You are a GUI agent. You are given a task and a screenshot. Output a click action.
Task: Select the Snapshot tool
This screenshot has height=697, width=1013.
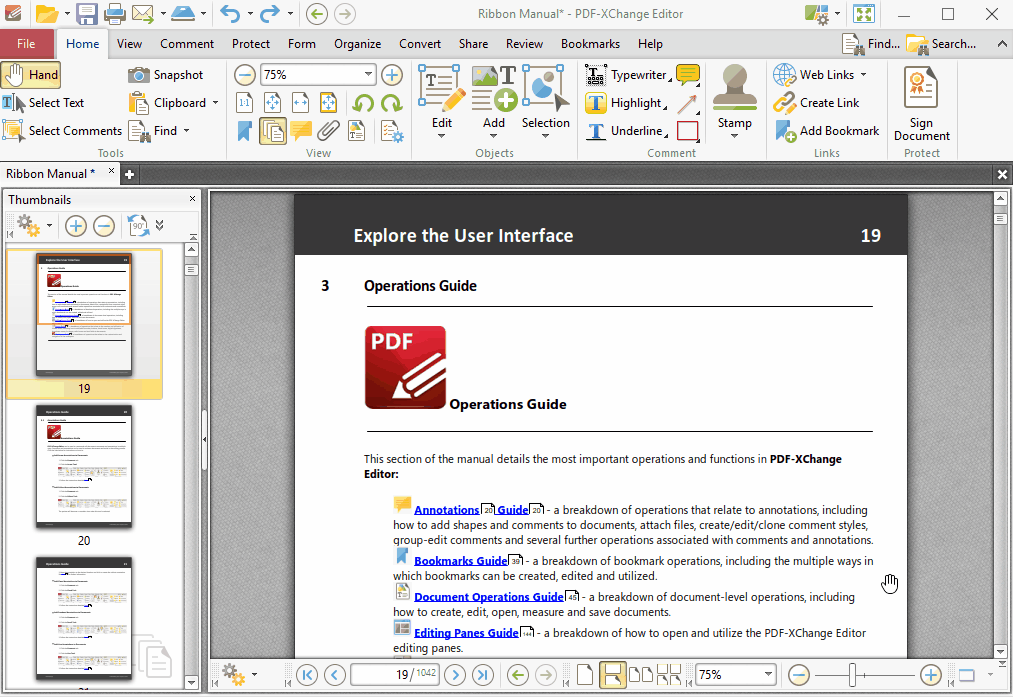166,75
